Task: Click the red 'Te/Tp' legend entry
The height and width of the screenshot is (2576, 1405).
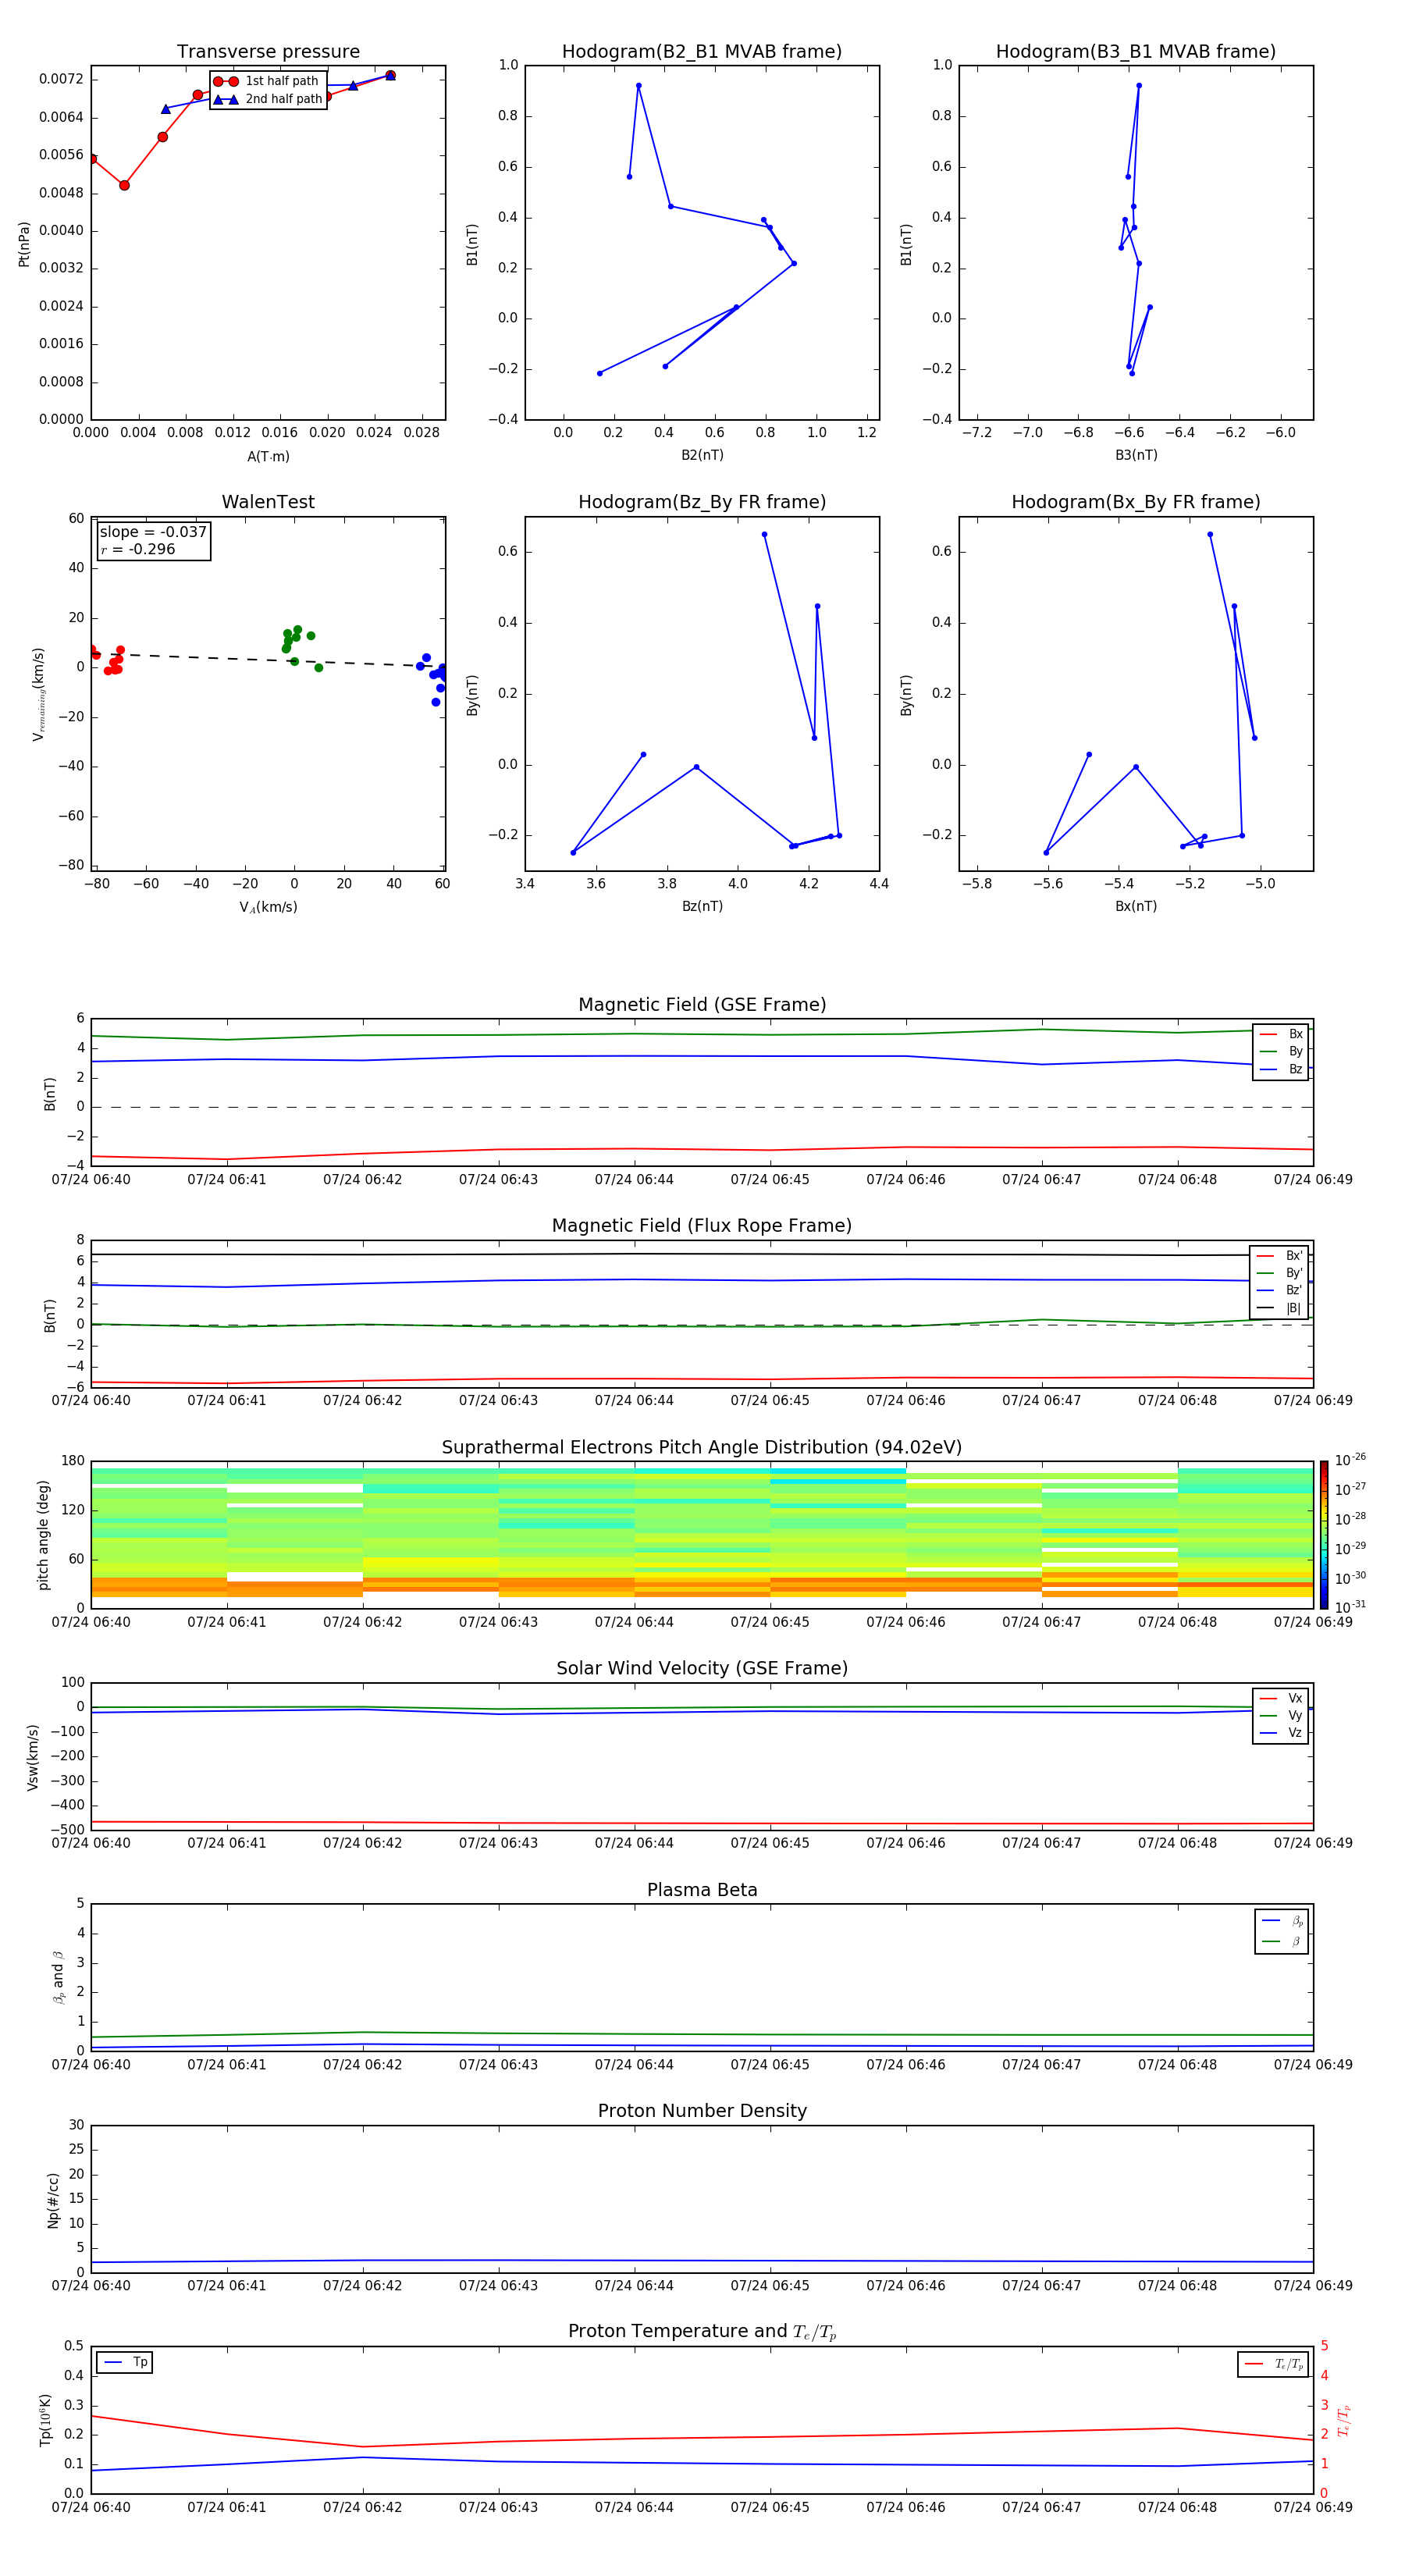Action: [x=1273, y=2364]
